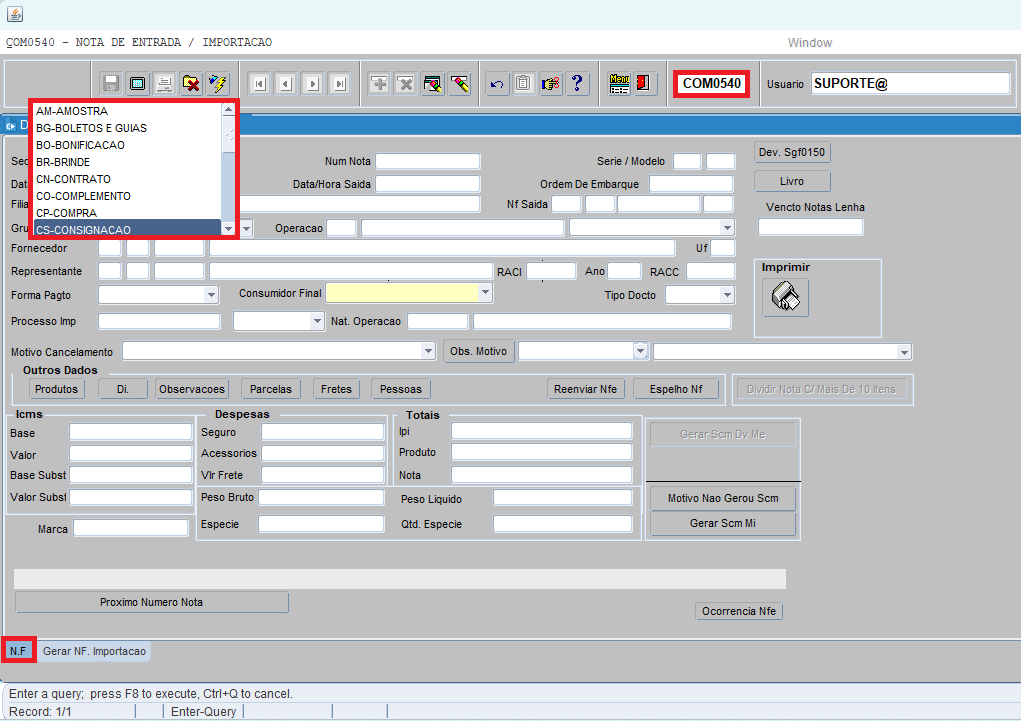Click the Gerar Scm Mi button
The width and height of the screenshot is (1021, 721).
point(723,523)
